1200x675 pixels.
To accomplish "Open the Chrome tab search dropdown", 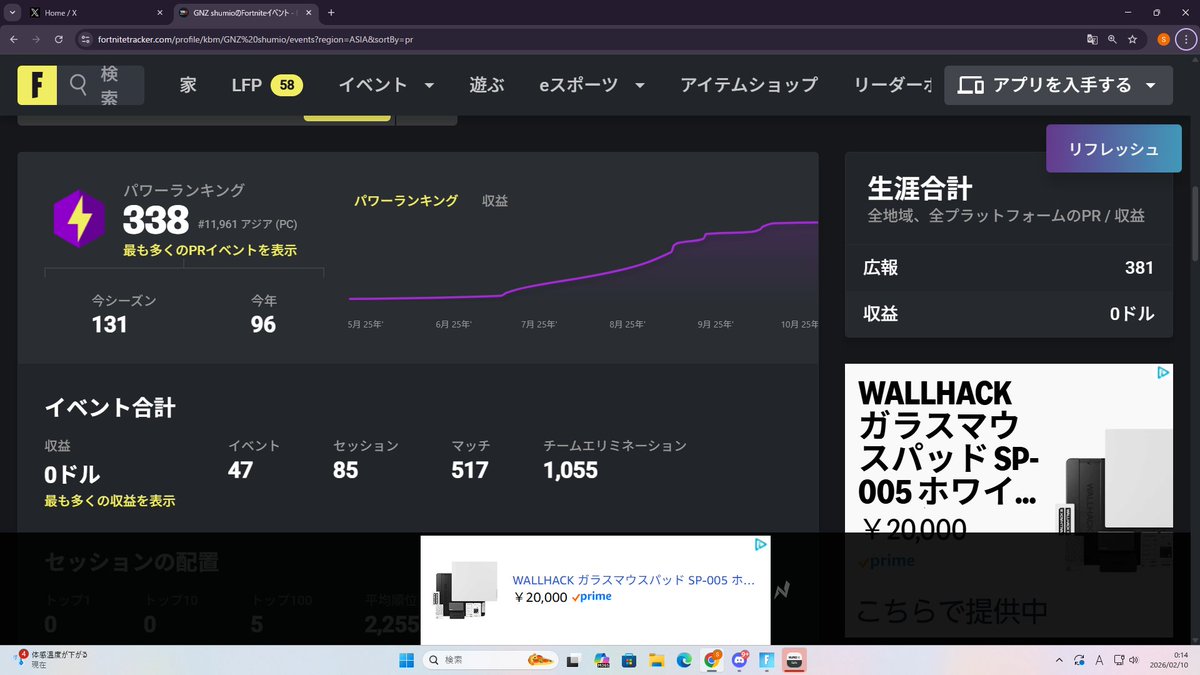I will 13,12.
